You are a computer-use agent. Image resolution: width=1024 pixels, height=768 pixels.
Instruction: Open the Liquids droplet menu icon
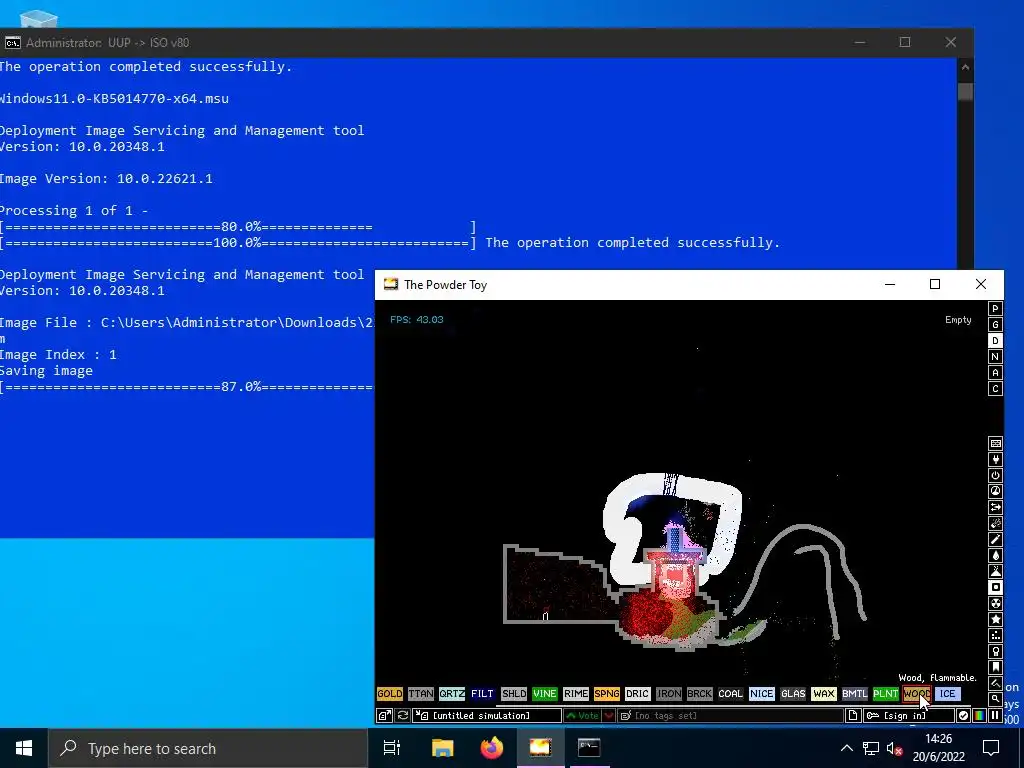click(995, 554)
